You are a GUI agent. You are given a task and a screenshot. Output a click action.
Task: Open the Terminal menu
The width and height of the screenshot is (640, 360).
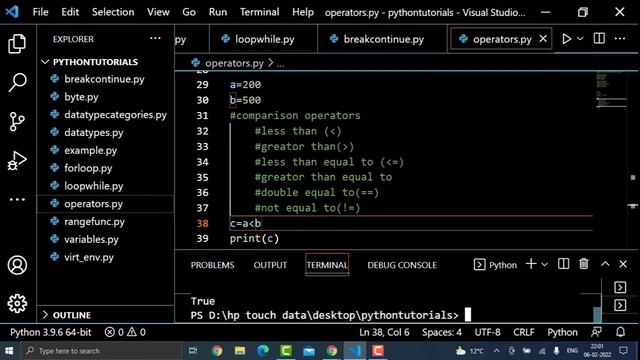click(259, 12)
